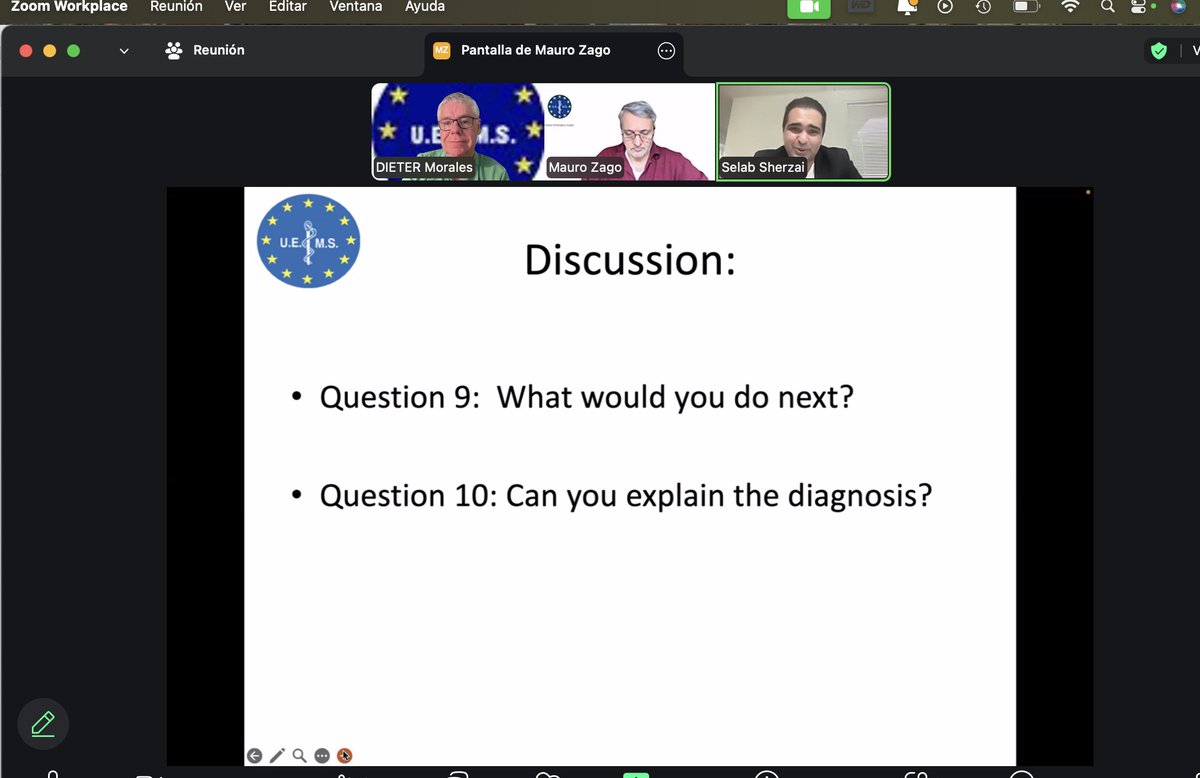Expand the window view dropdown chevron
This screenshot has height=778, width=1200.
(x=124, y=50)
